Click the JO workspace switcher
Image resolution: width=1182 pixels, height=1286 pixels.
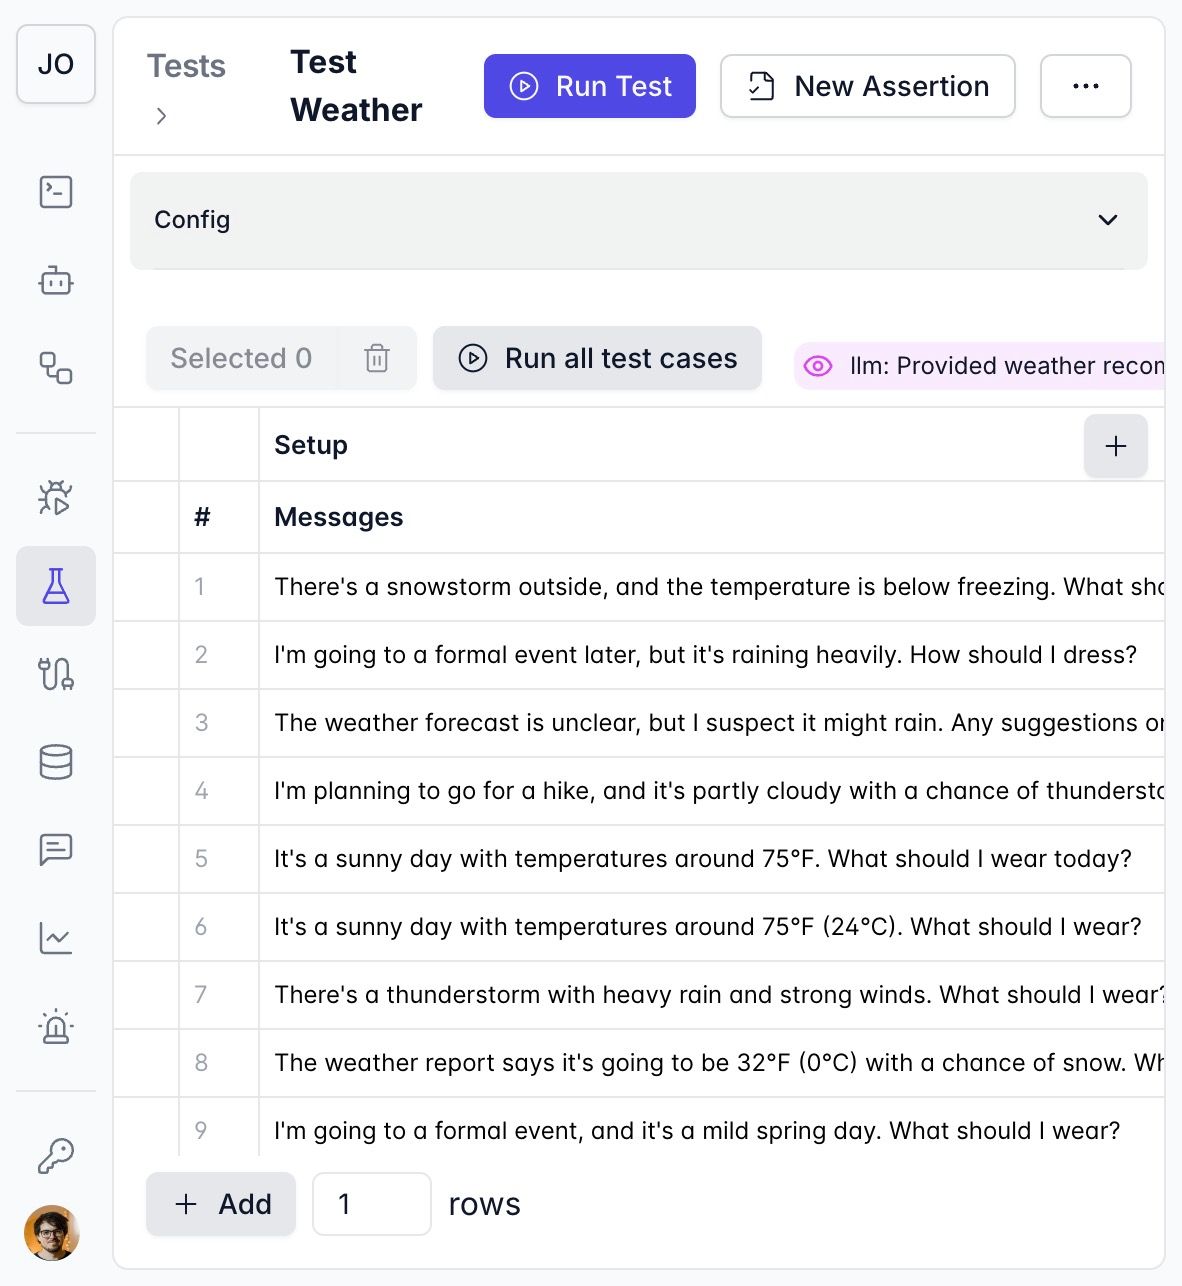click(56, 64)
